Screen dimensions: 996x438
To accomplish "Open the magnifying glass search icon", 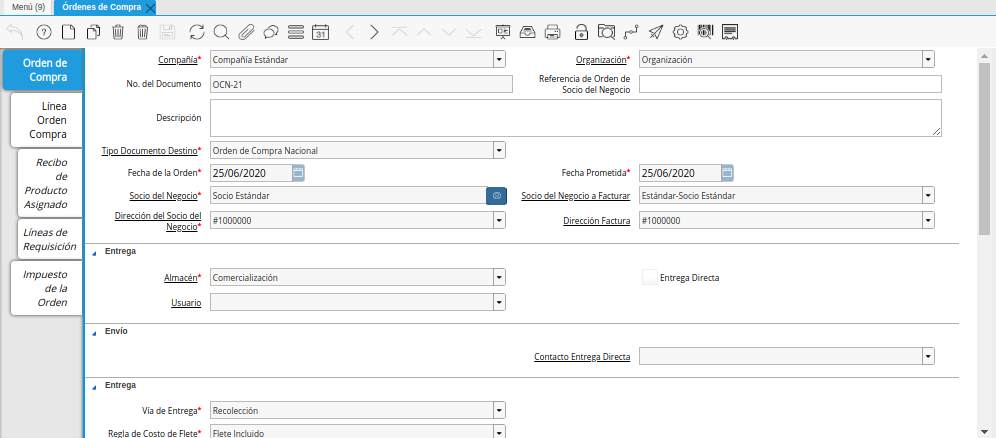I will click(x=221, y=32).
